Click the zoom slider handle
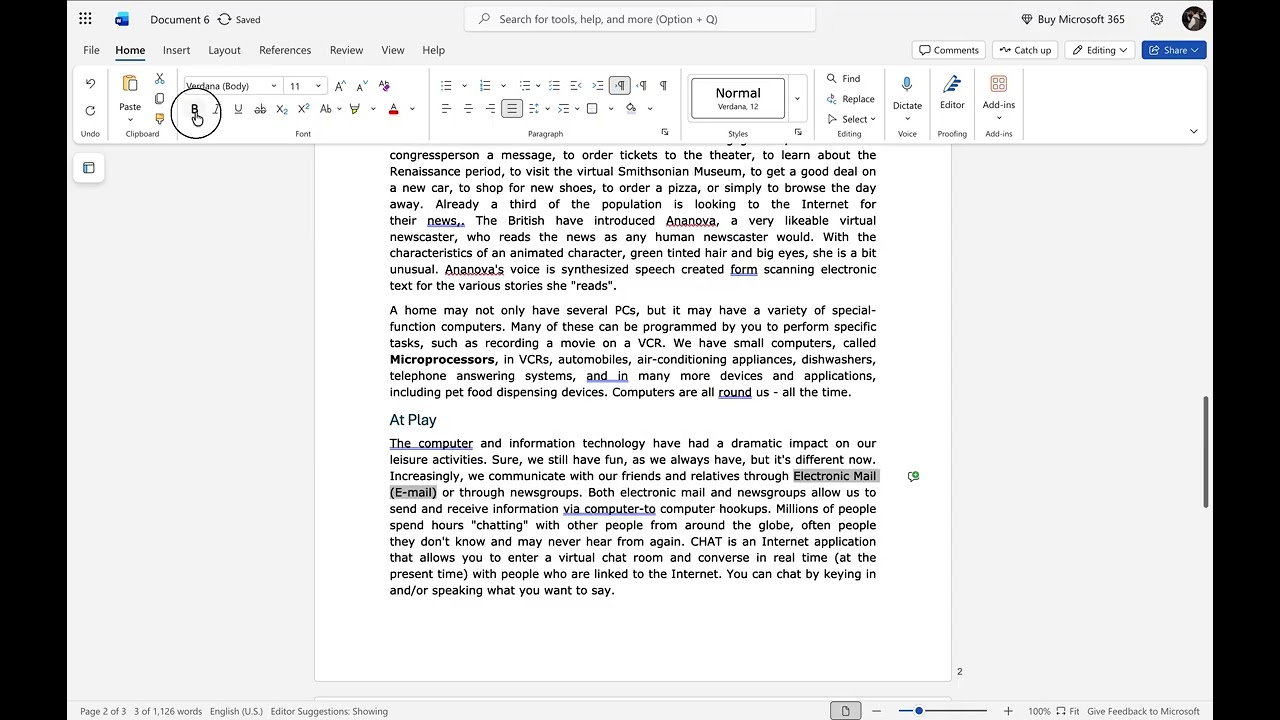The width and height of the screenshot is (1280, 720). [x=919, y=711]
